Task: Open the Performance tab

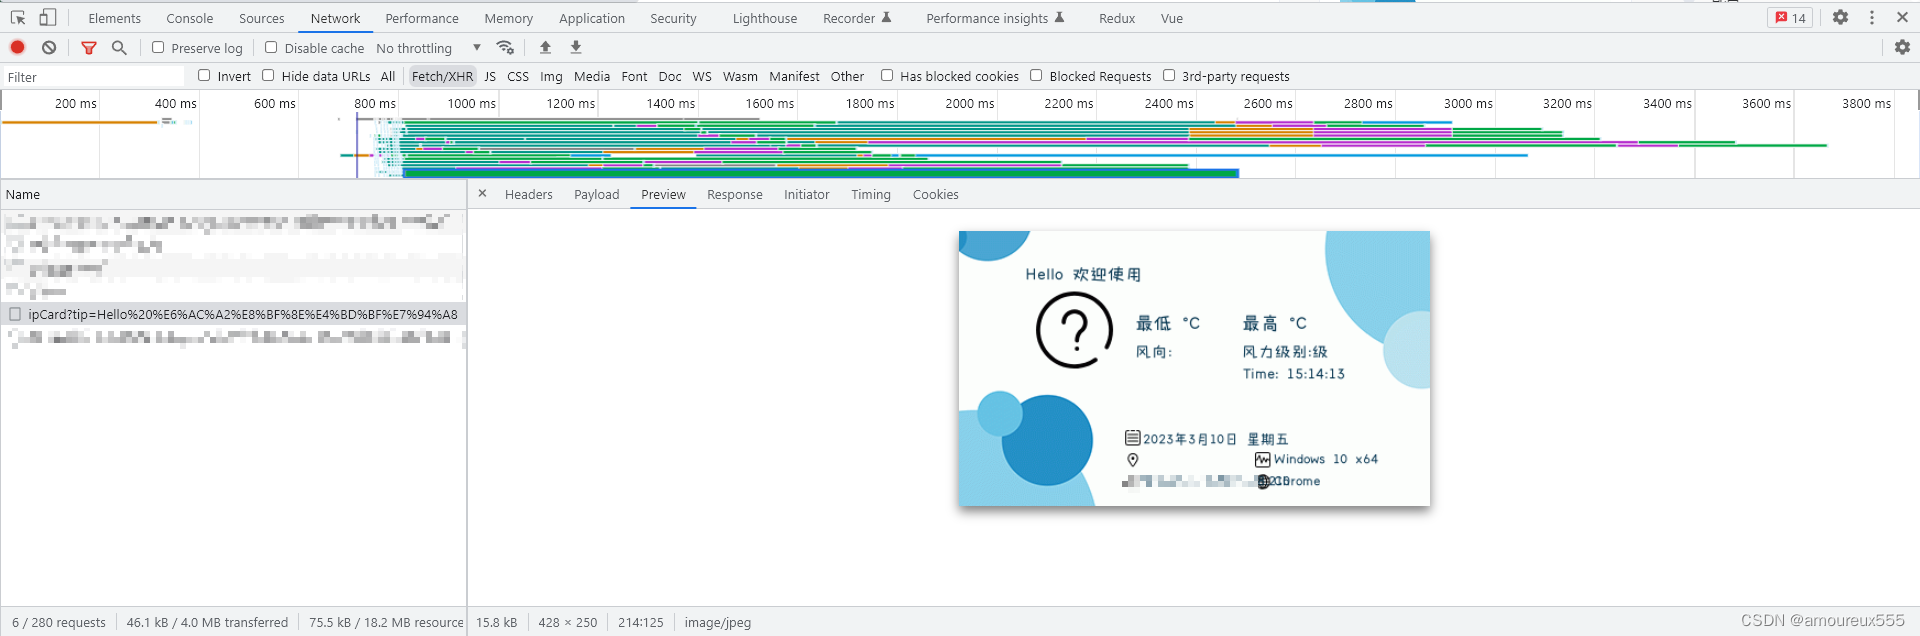Action: point(422,18)
